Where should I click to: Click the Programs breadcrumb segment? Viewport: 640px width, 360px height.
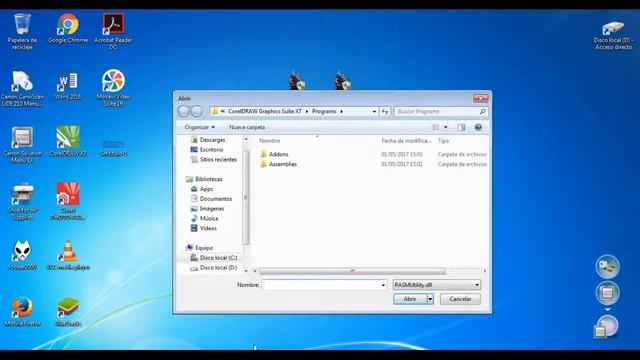tap(324, 111)
